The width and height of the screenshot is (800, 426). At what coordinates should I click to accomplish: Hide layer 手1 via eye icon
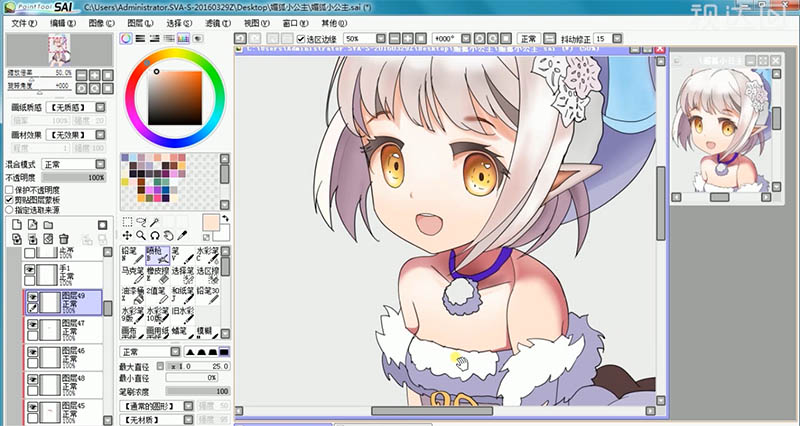point(30,270)
